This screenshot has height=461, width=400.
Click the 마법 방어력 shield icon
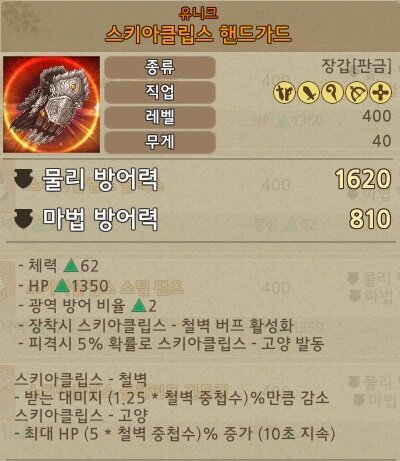tap(24, 219)
